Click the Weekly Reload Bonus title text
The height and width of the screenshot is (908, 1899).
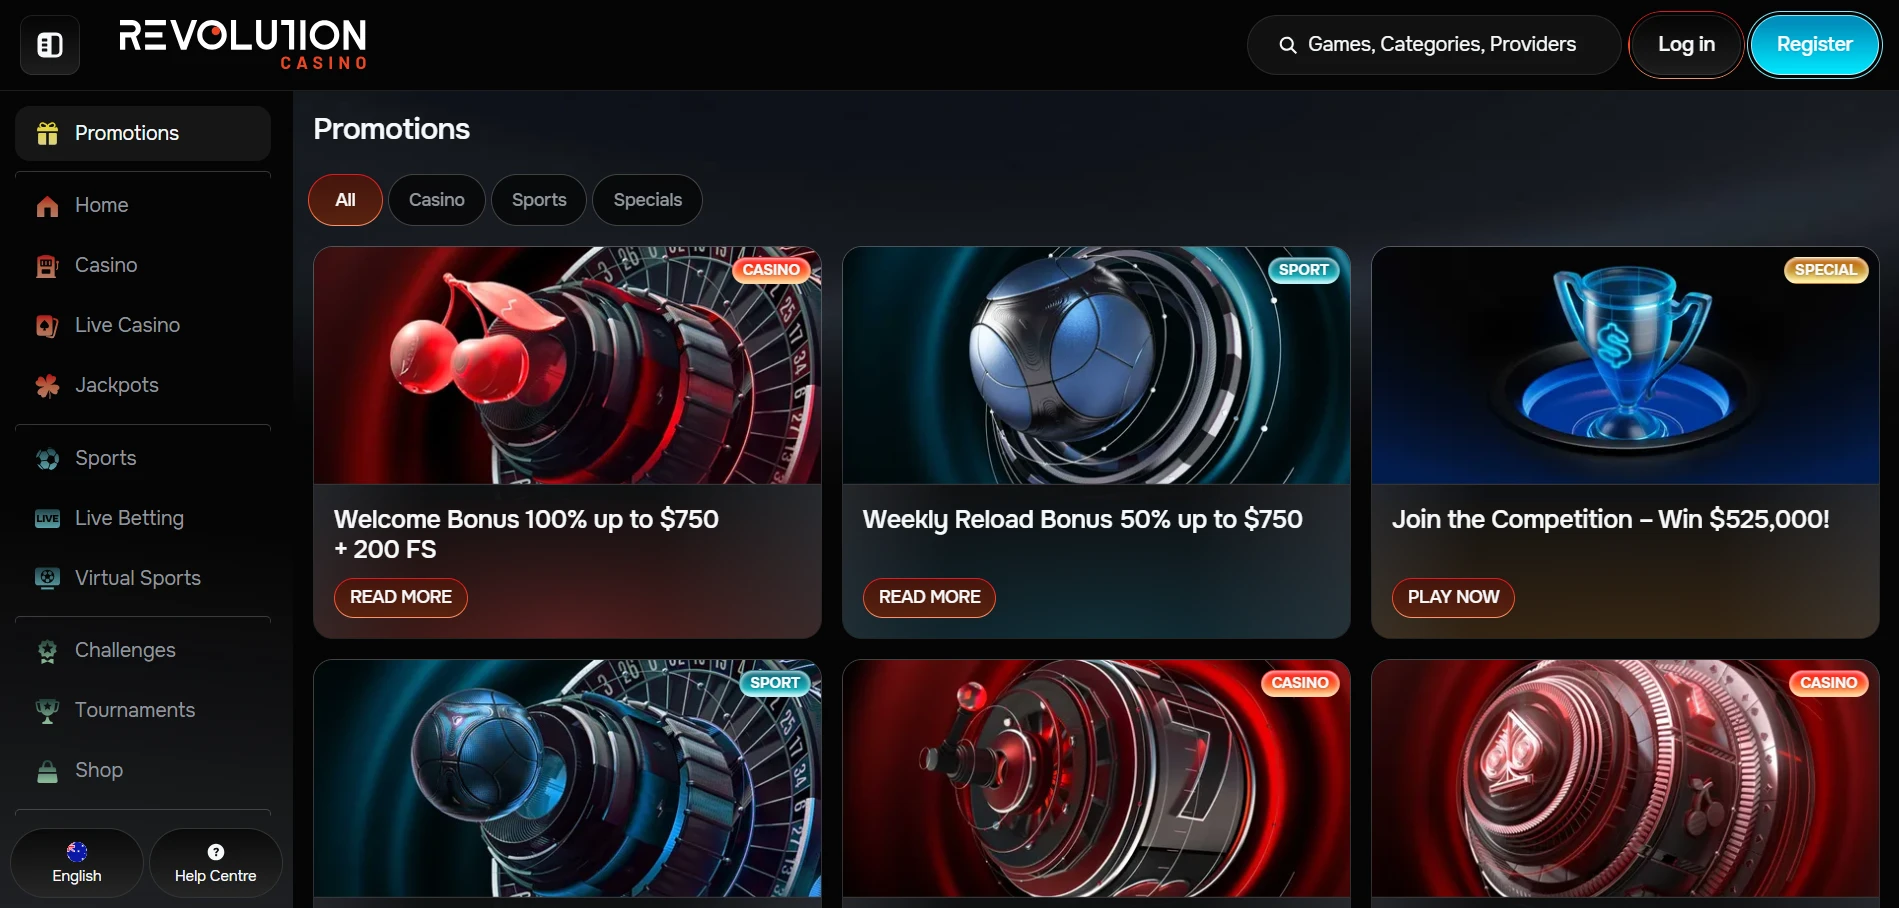[x=1083, y=519]
